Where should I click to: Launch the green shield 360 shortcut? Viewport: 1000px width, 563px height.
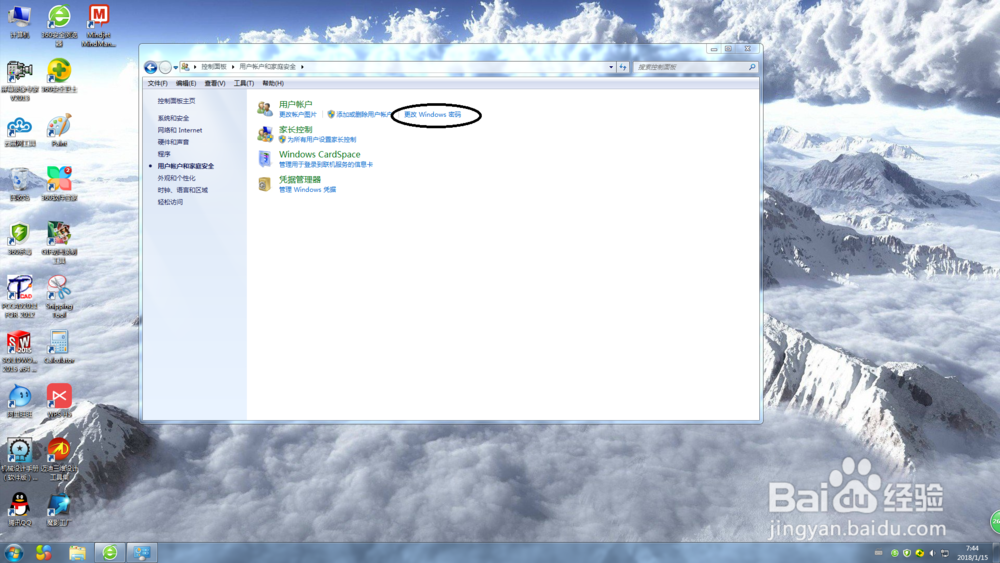click(20, 239)
